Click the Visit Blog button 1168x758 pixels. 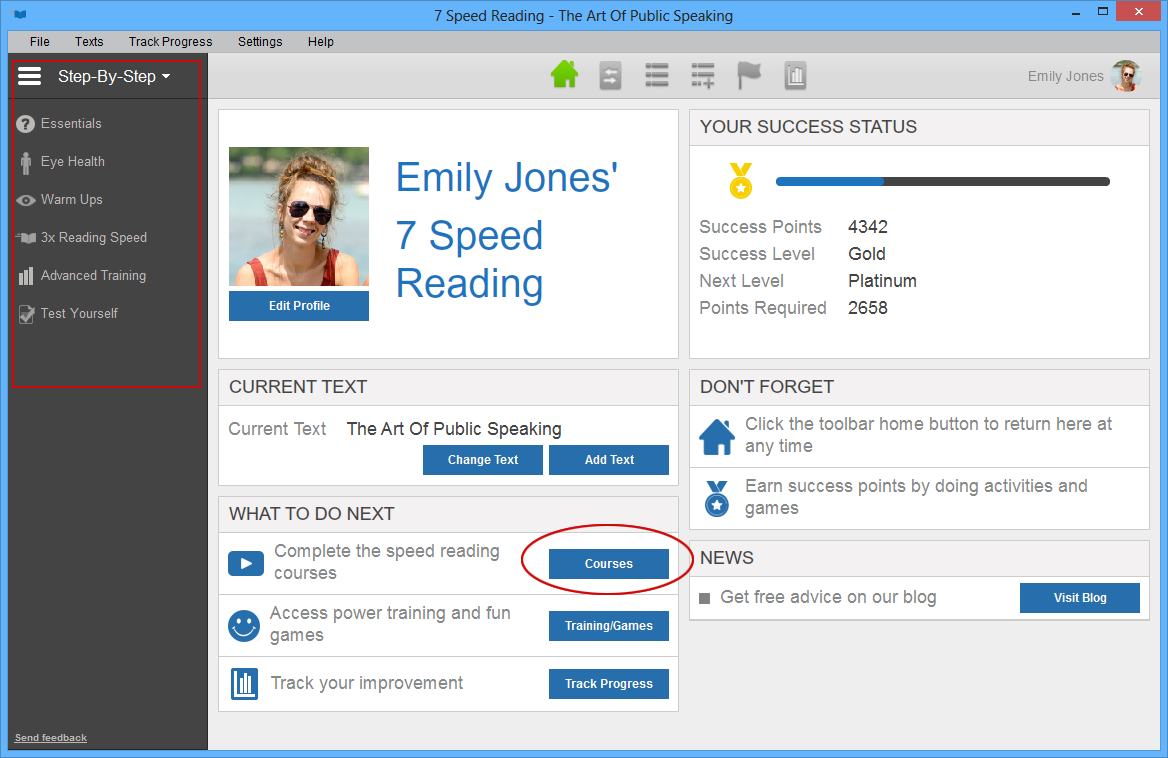pyautogui.click(x=1079, y=597)
